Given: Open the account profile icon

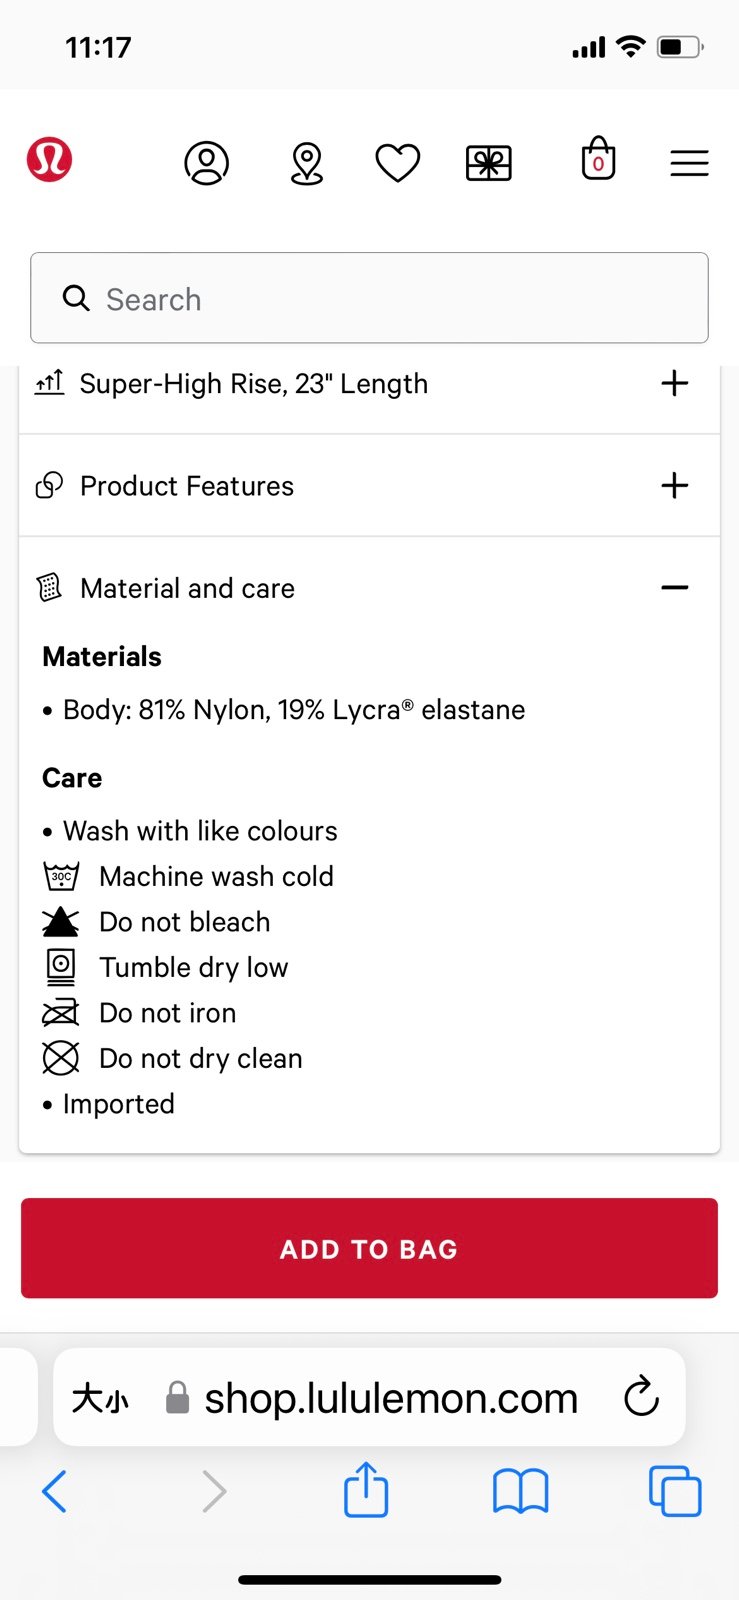Looking at the screenshot, I should 207,163.
